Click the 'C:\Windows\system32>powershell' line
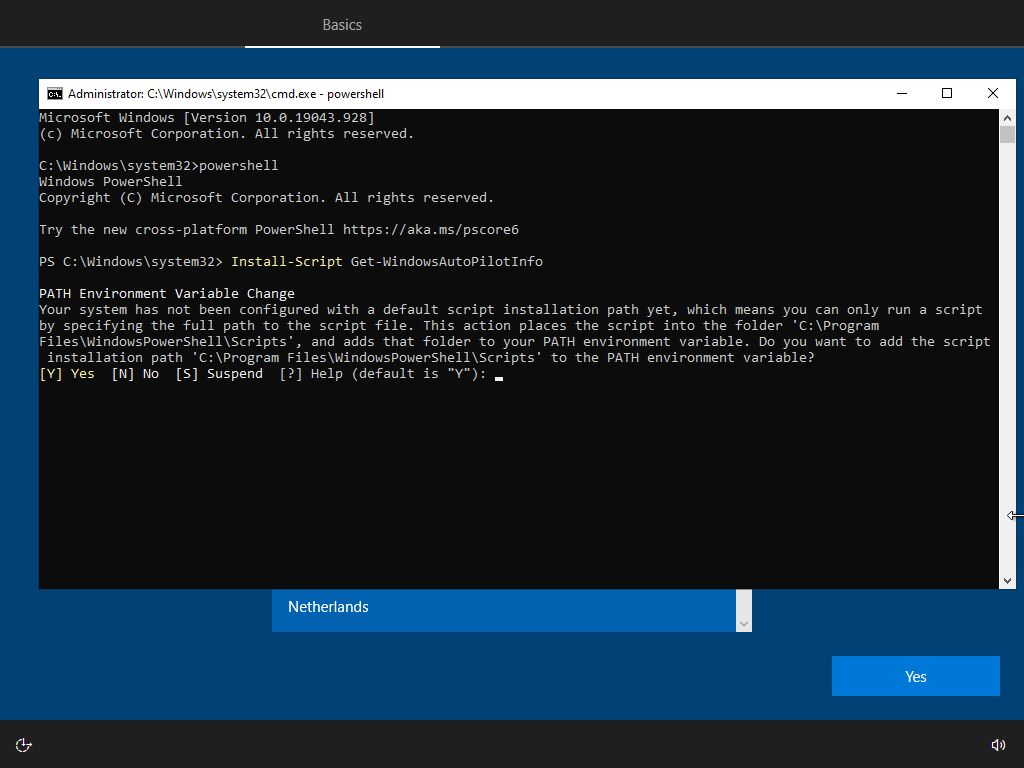 159,166
